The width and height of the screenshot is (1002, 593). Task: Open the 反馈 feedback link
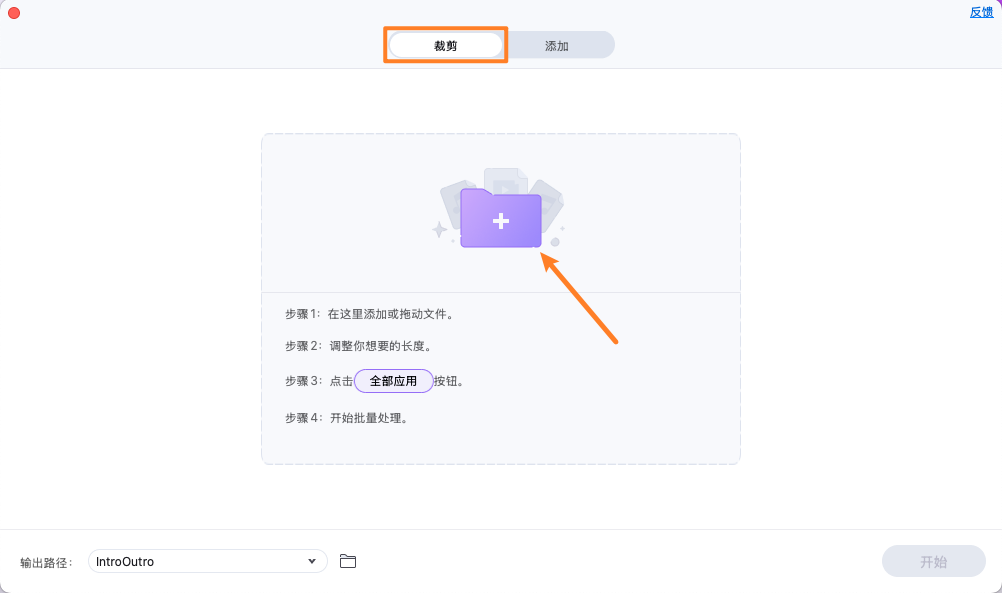point(981,12)
